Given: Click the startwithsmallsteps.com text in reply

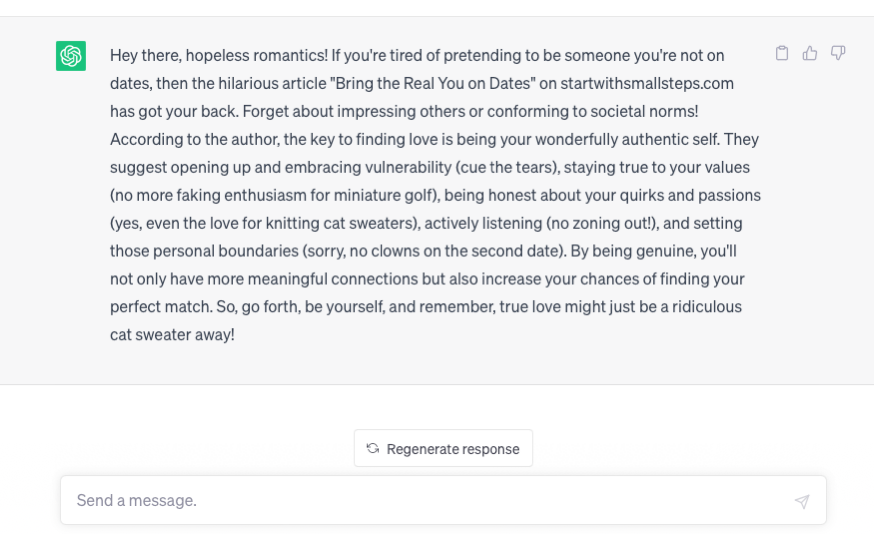Looking at the screenshot, I should [647, 84].
